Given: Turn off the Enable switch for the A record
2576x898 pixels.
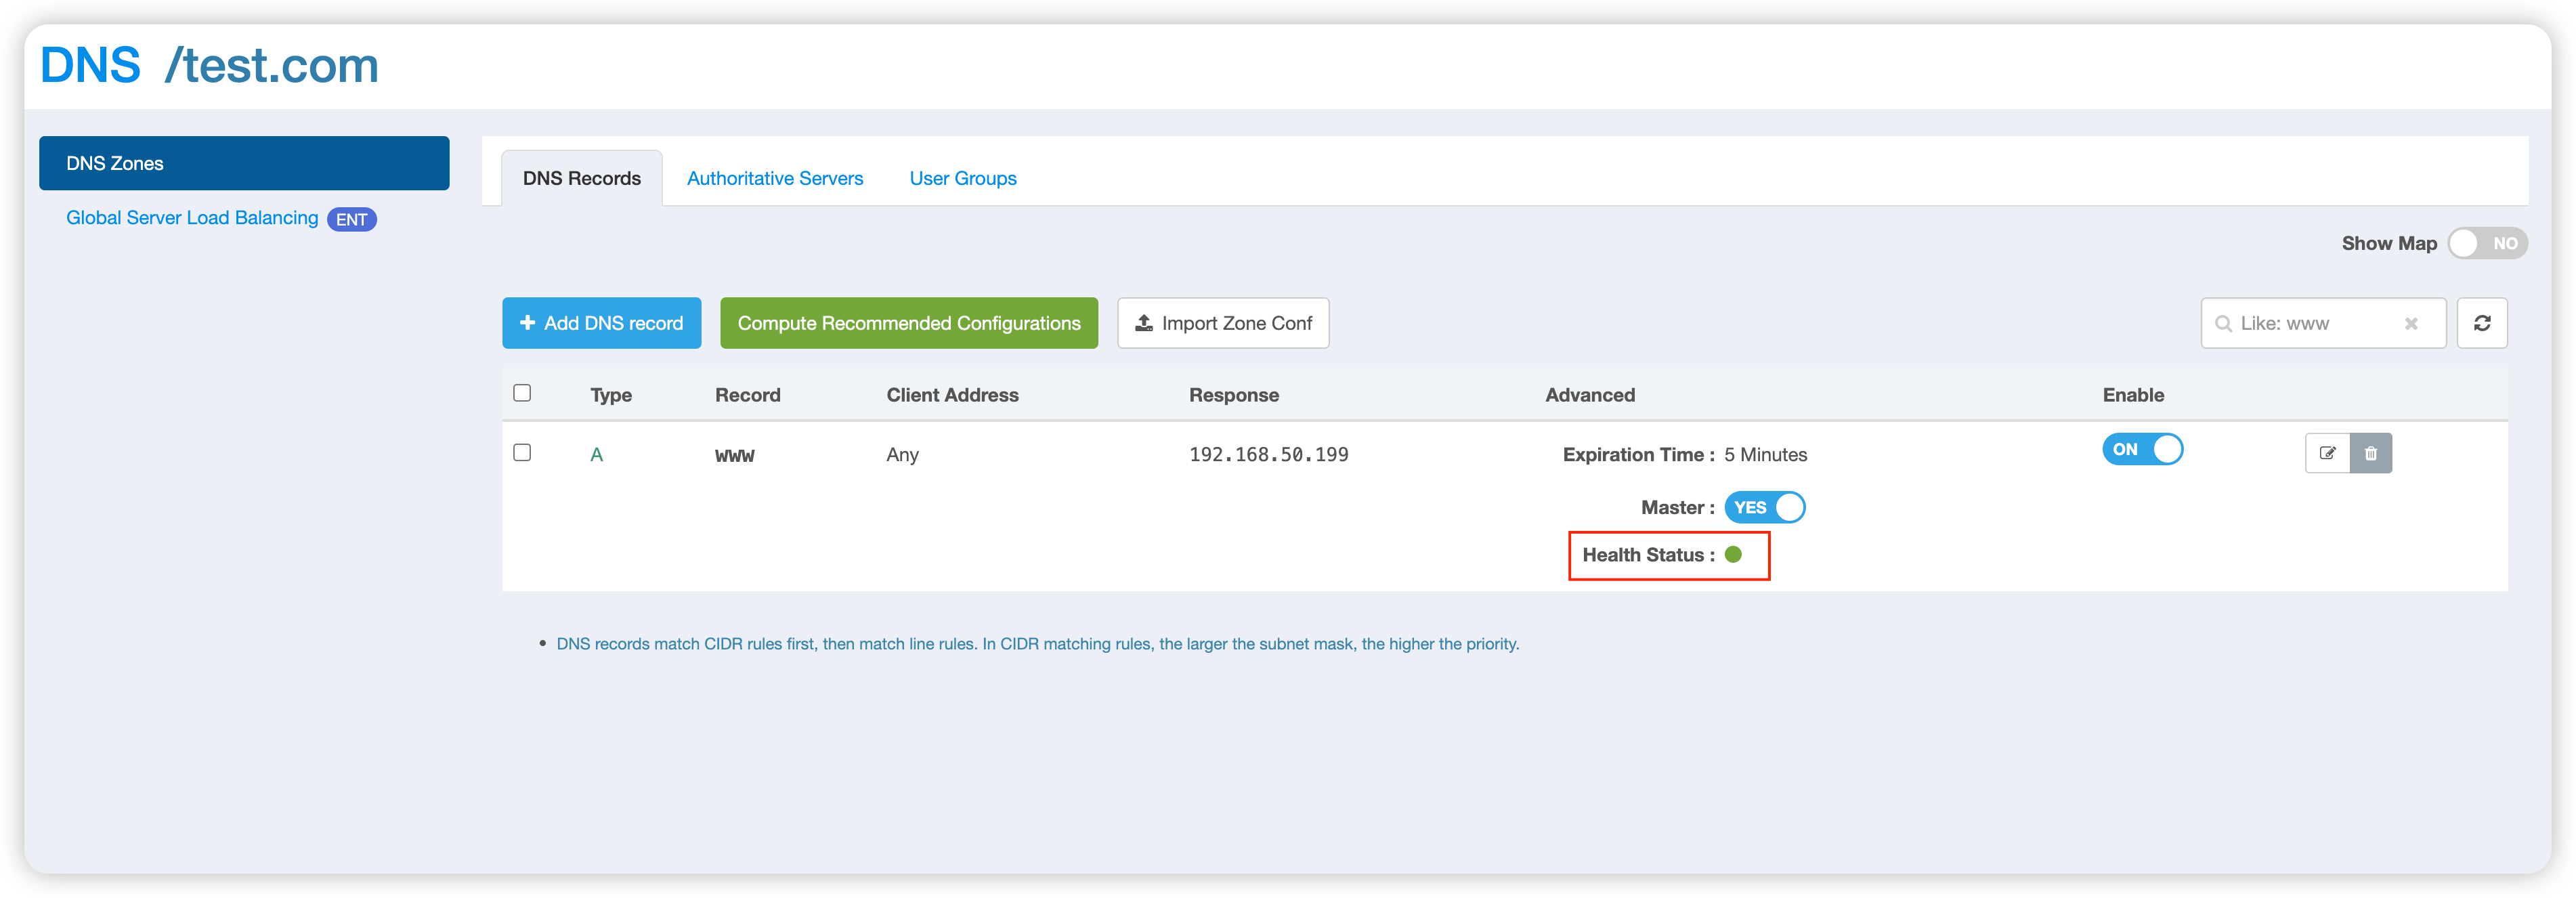Looking at the screenshot, I should [x=2142, y=450].
